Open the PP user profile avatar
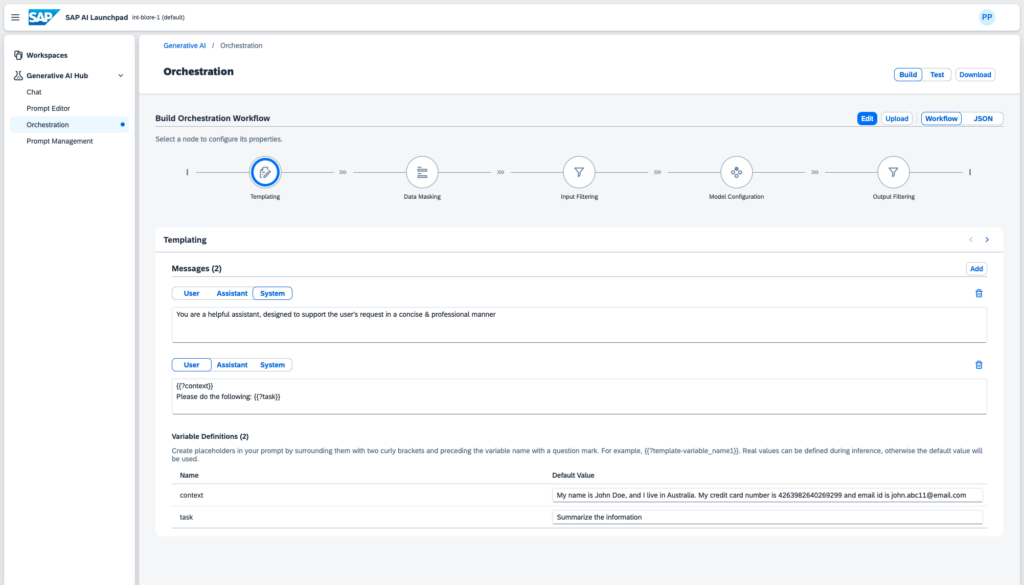1024x585 pixels. (987, 18)
